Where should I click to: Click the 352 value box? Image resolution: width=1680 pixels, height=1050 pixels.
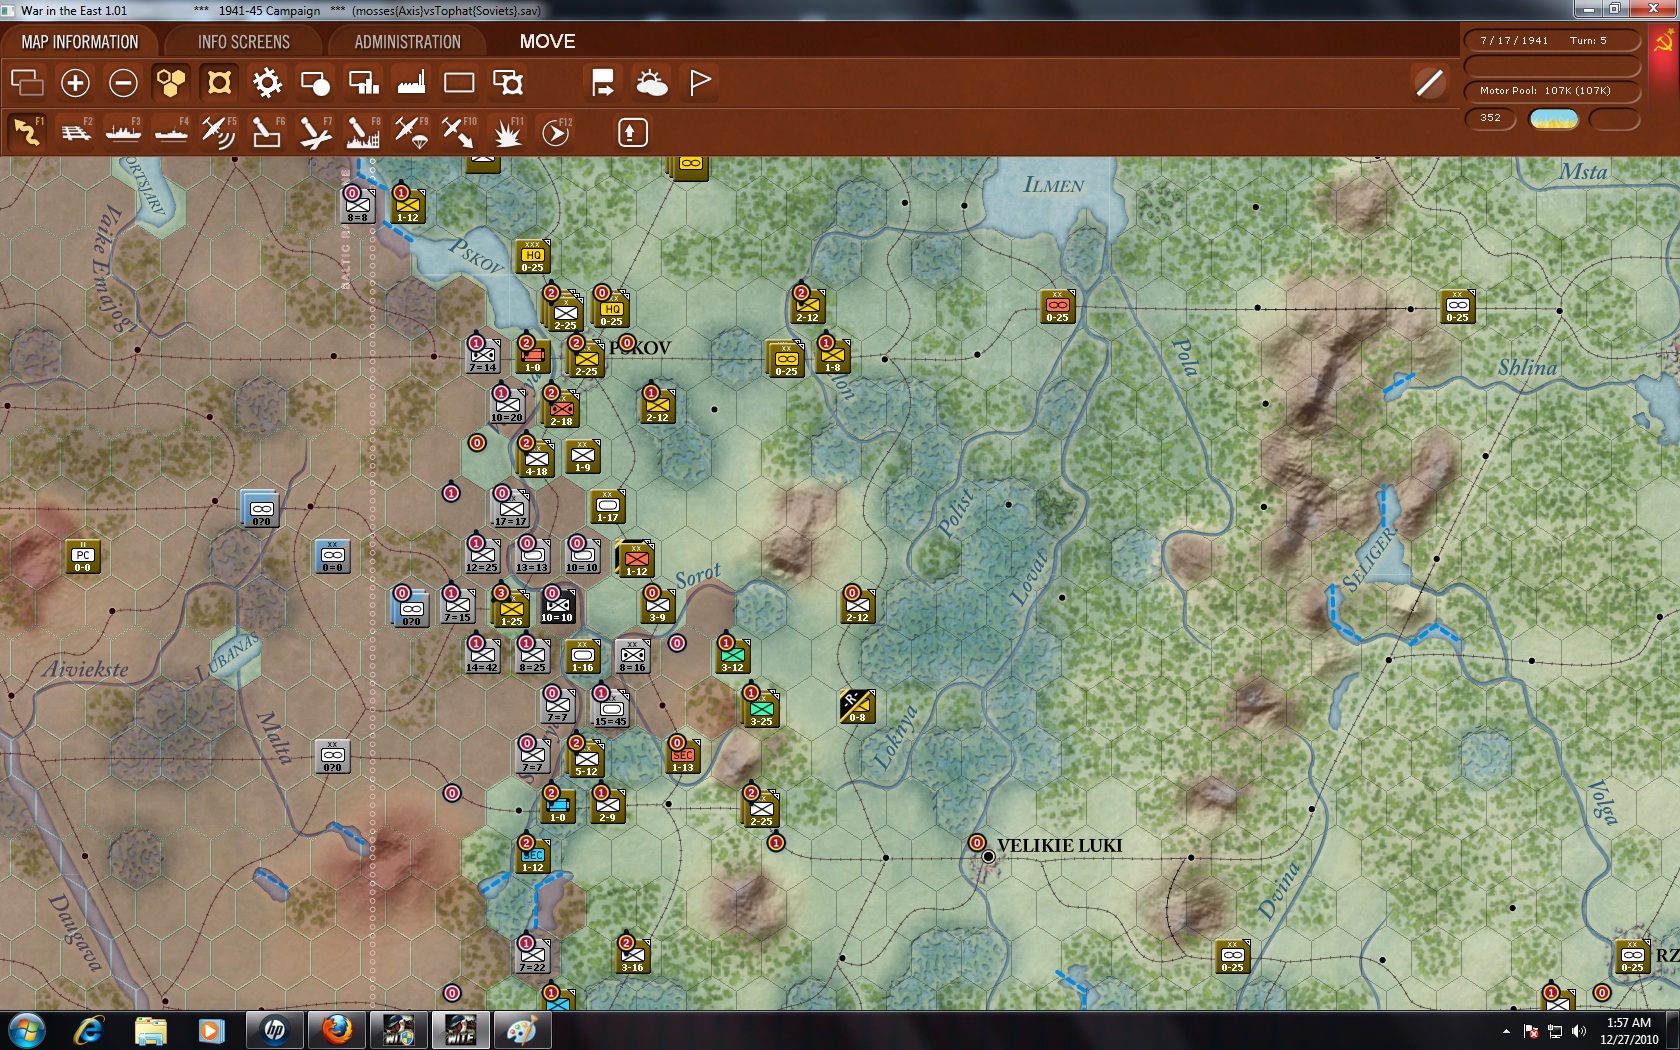pyautogui.click(x=1491, y=118)
